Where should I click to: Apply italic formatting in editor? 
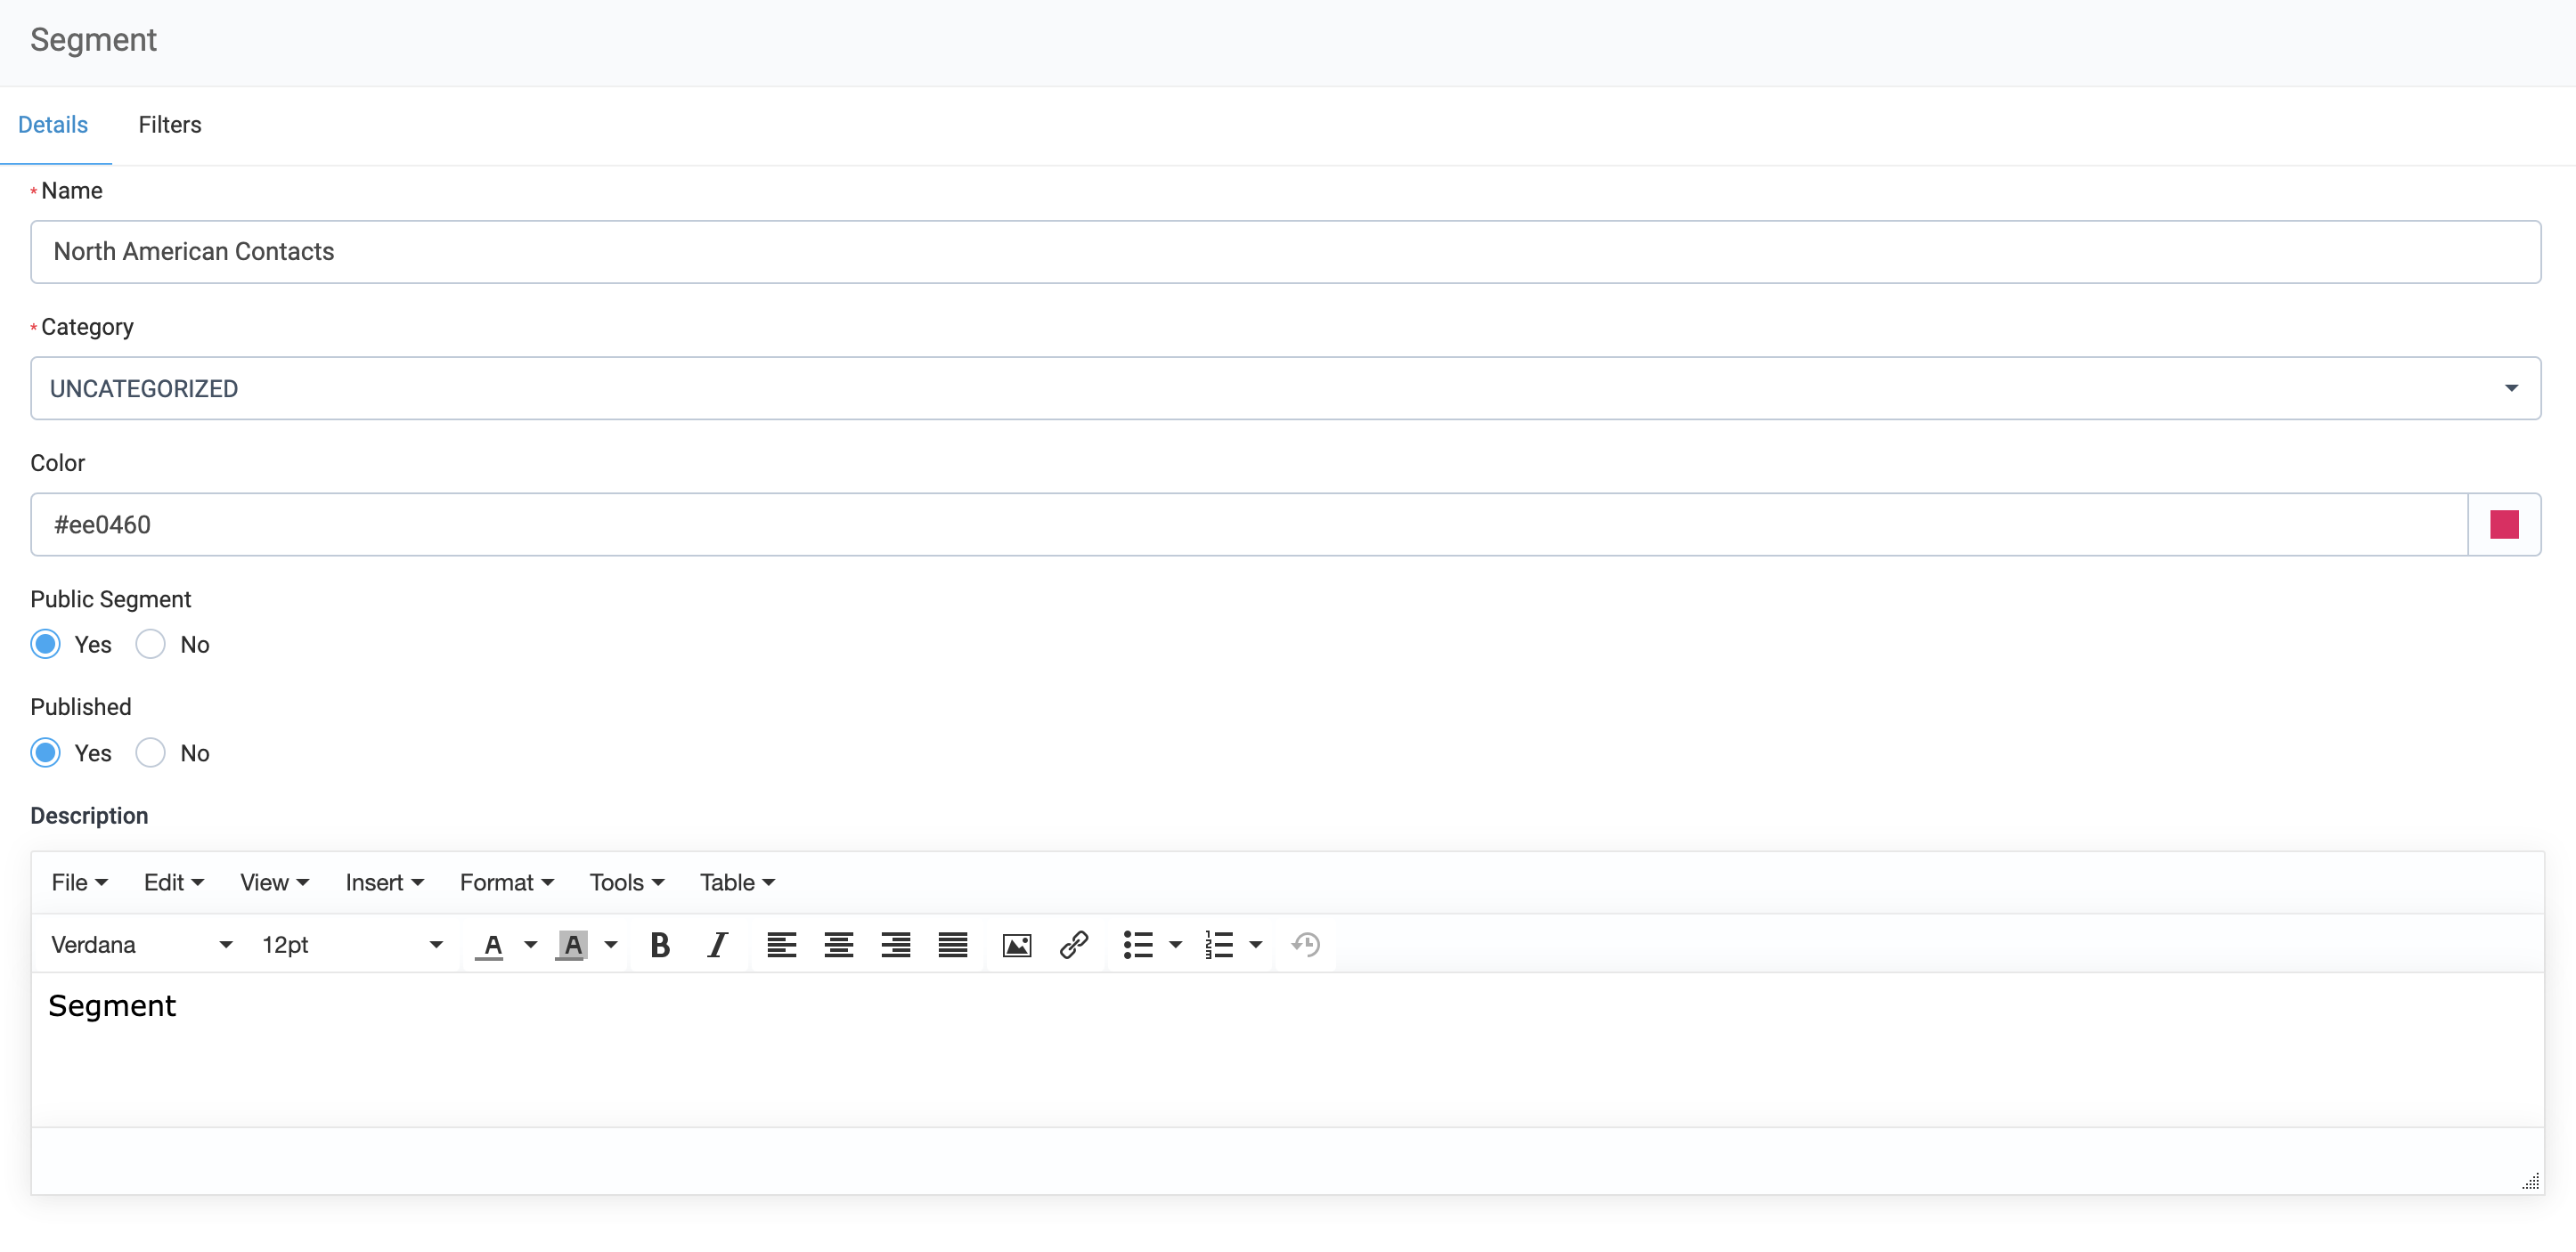click(717, 944)
